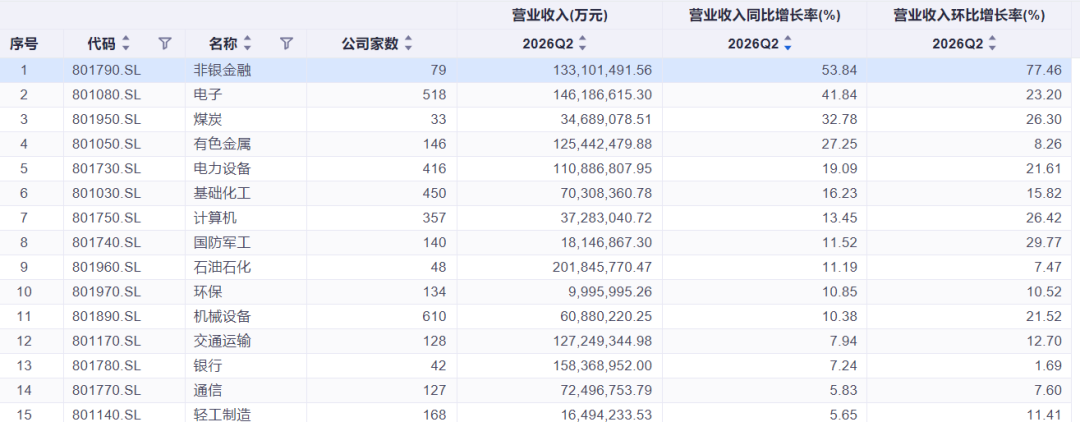Click the 营业收入同比增长率(%) group header
Screen dimensions: 1080x422
pyautogui.click(x=765, y=15)
